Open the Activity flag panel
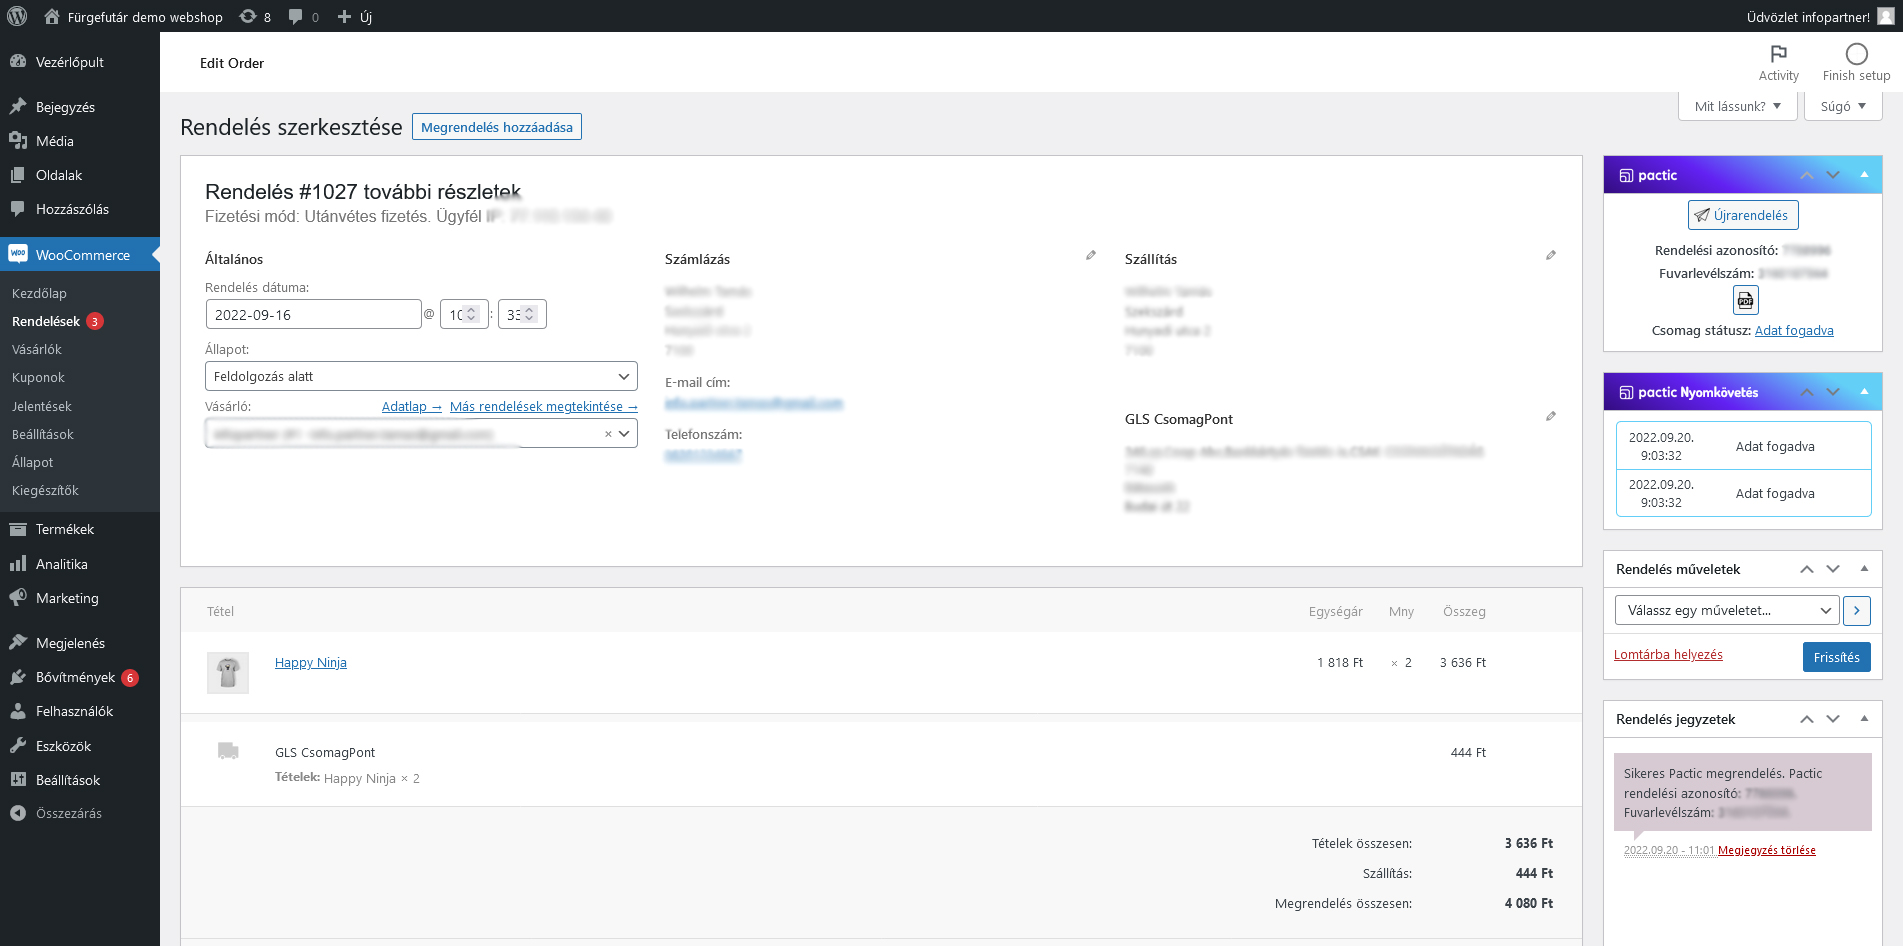The width and height of the screenshot is (1903, 946). point(1778,62)
